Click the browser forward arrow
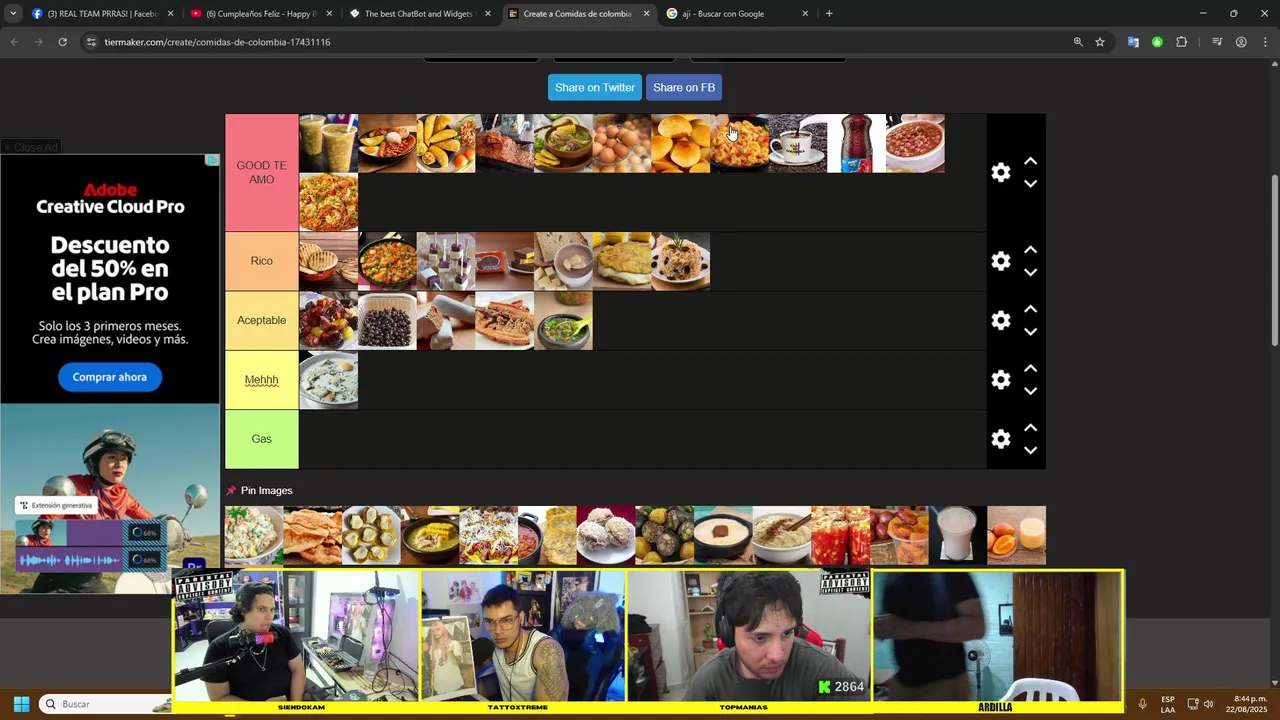The image size is (1280, 720). 38,42
